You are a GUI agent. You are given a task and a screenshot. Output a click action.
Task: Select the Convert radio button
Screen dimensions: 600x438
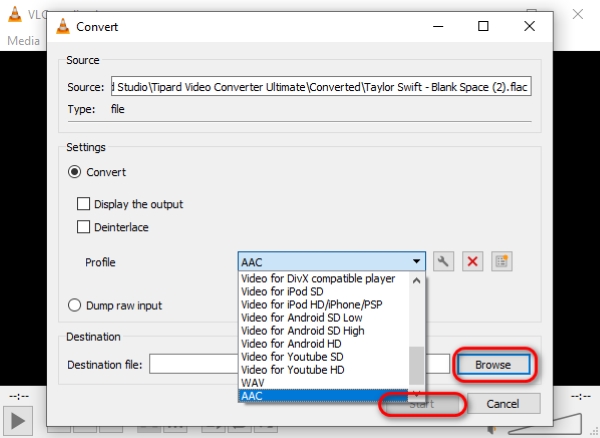[x=74, y=172]
